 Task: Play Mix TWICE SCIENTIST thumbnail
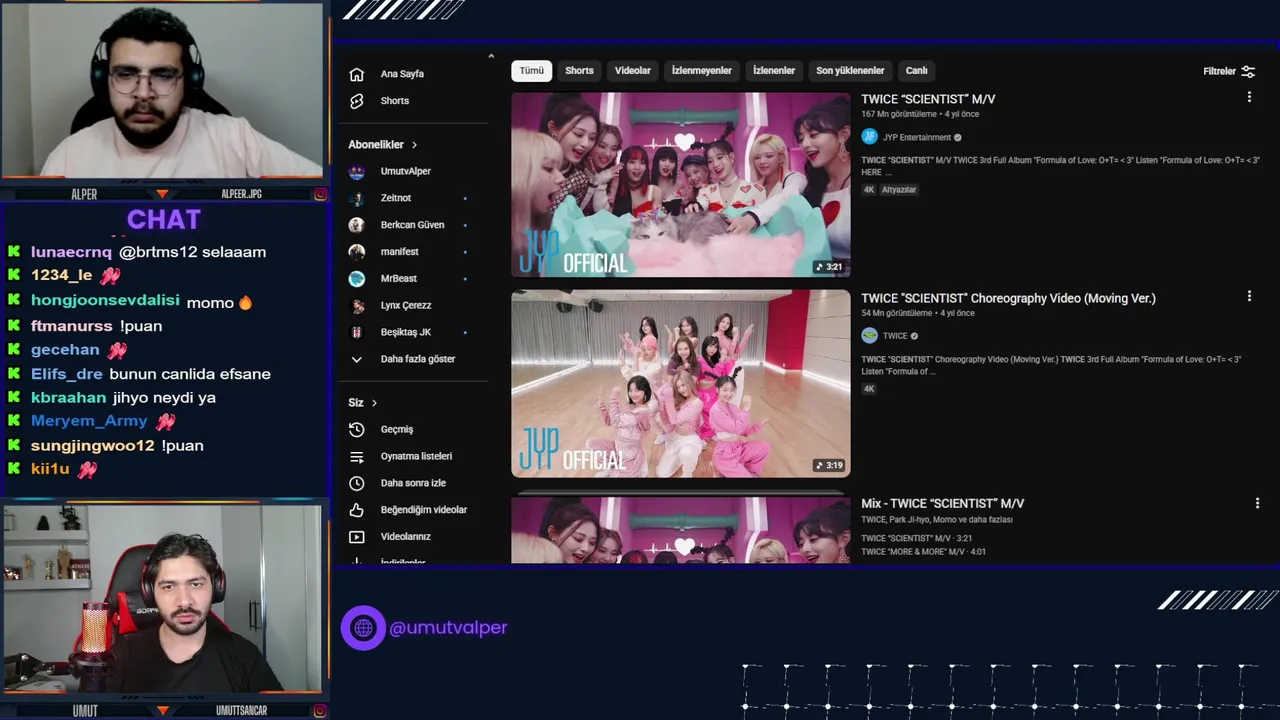[x=681, y=530]
